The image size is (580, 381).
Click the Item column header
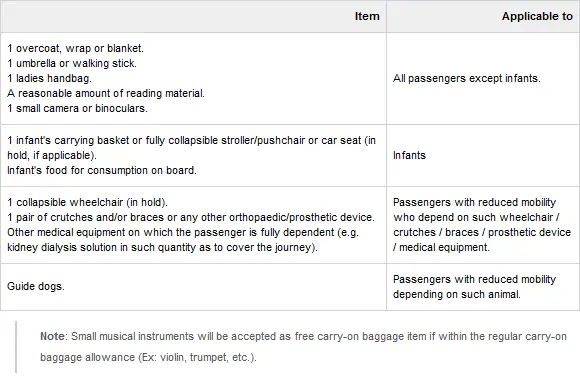pos(367,16)
